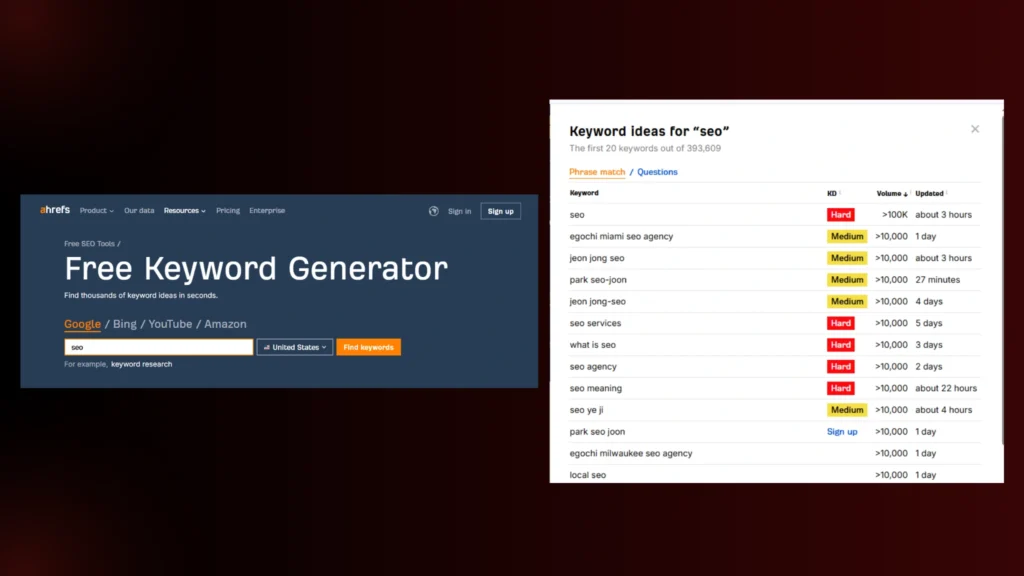Click the what is seo keyword

(x=592, y=345)
